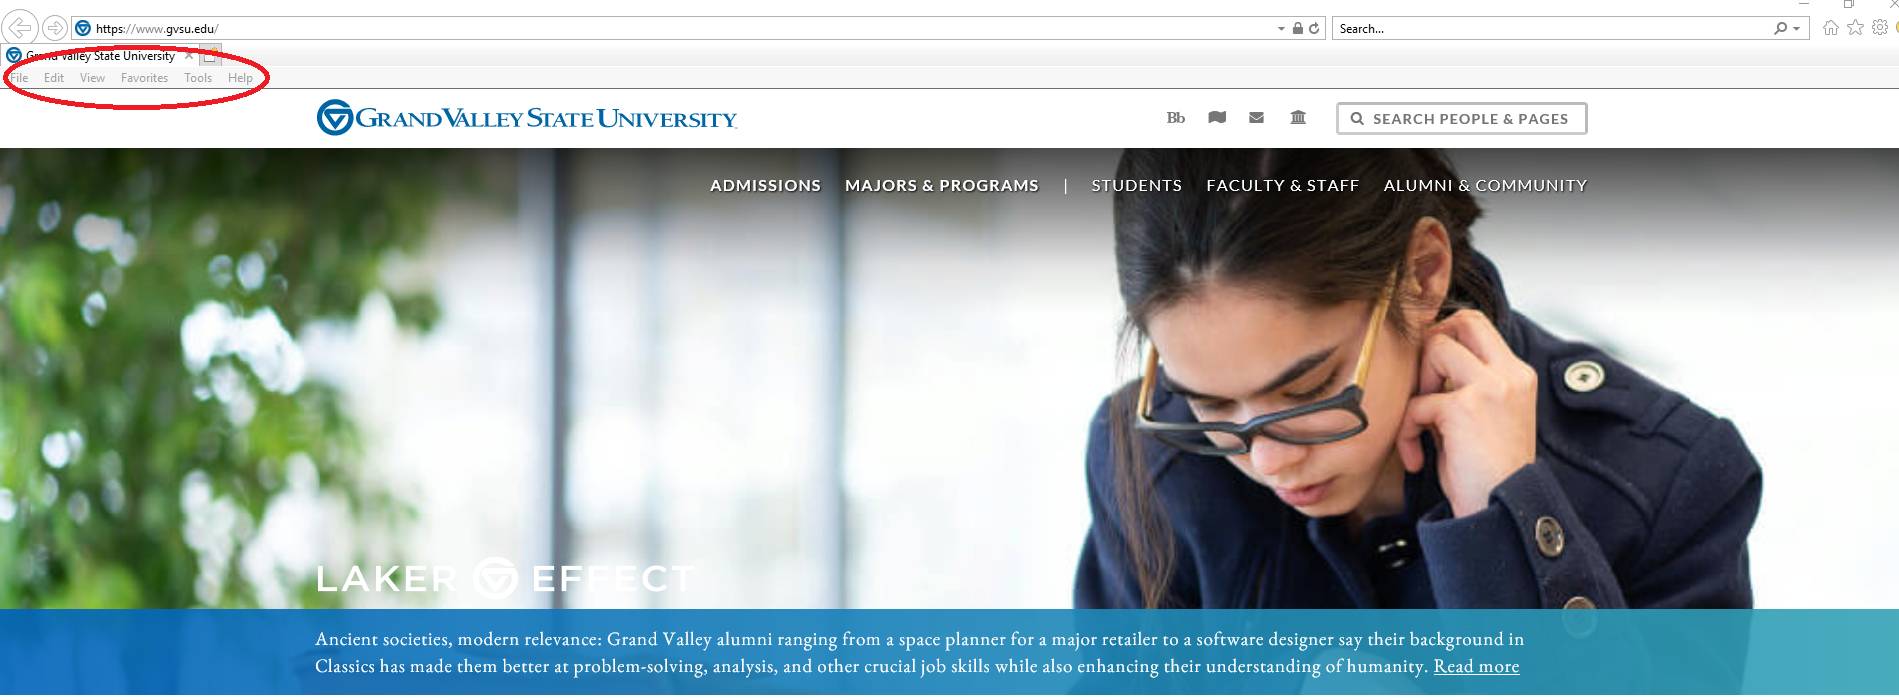Expand the address bar dropdown arrow
This screenshot has width=1899, height=700.
click(1281, 29)
